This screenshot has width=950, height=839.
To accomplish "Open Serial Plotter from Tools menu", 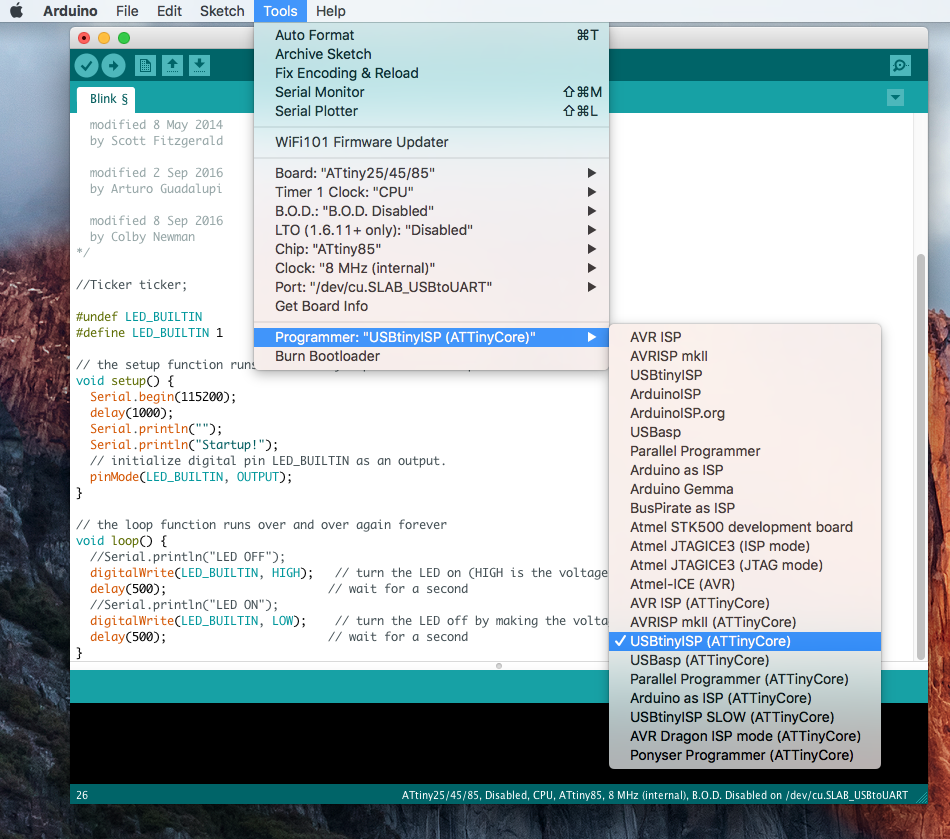I will coord(431,111).
